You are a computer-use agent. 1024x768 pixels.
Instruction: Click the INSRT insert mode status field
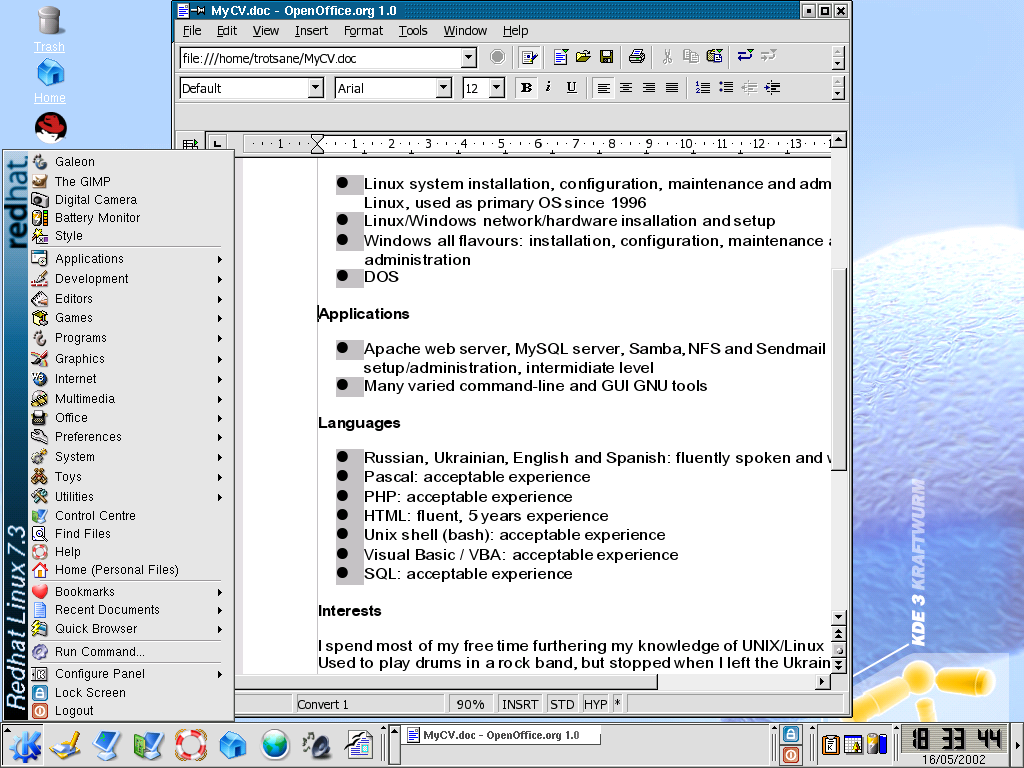pos(520,704)
